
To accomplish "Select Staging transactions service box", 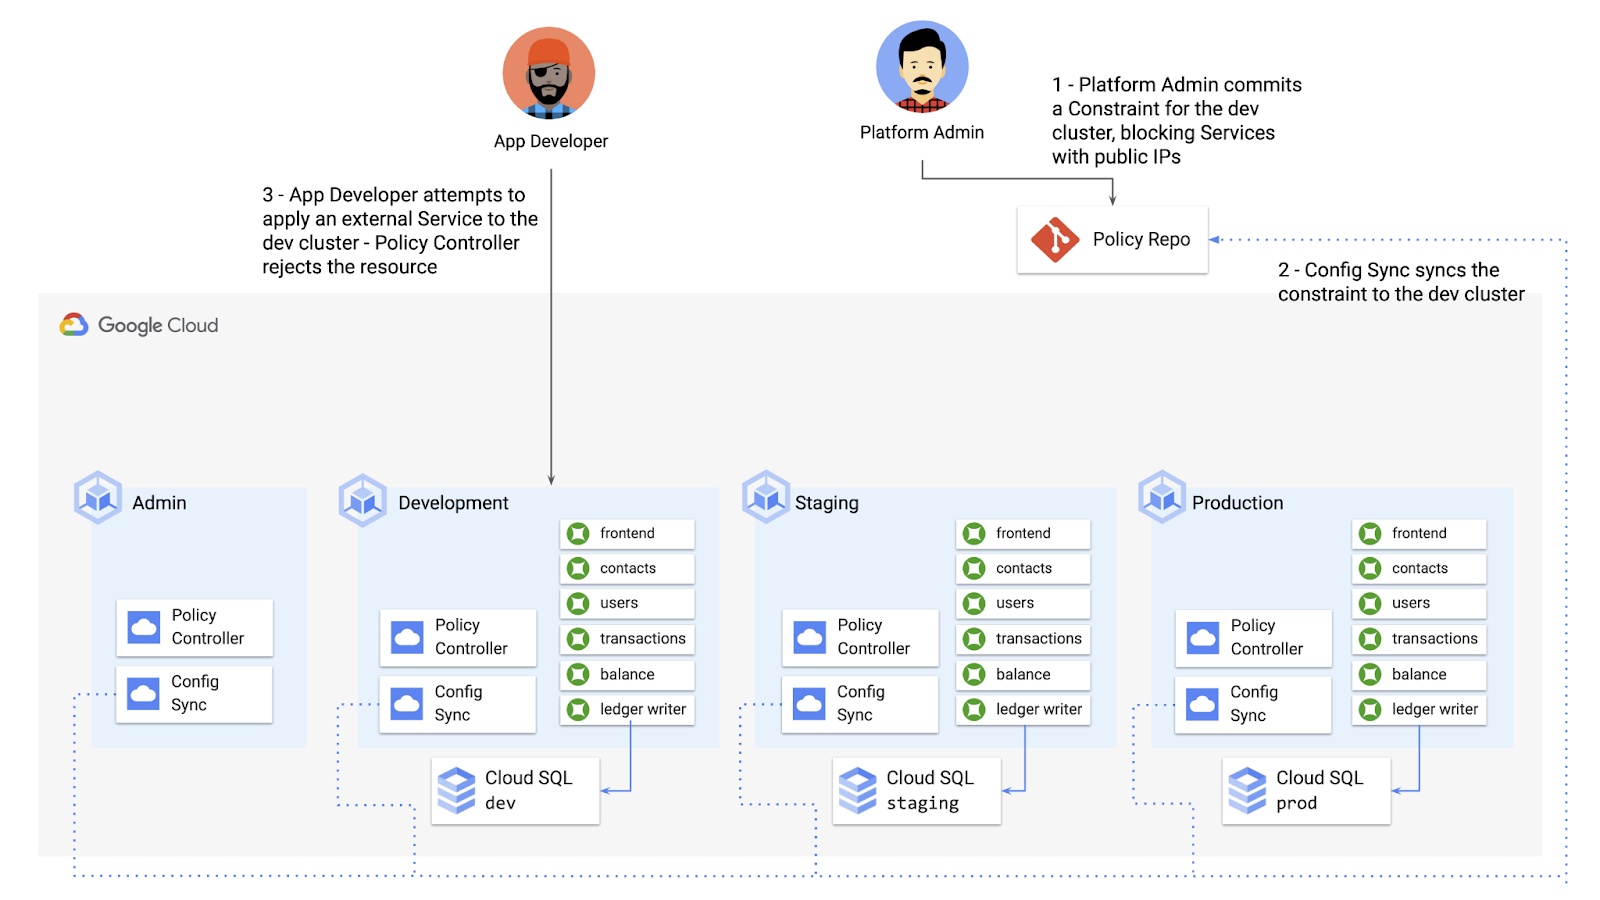I will coord(1023,639).
